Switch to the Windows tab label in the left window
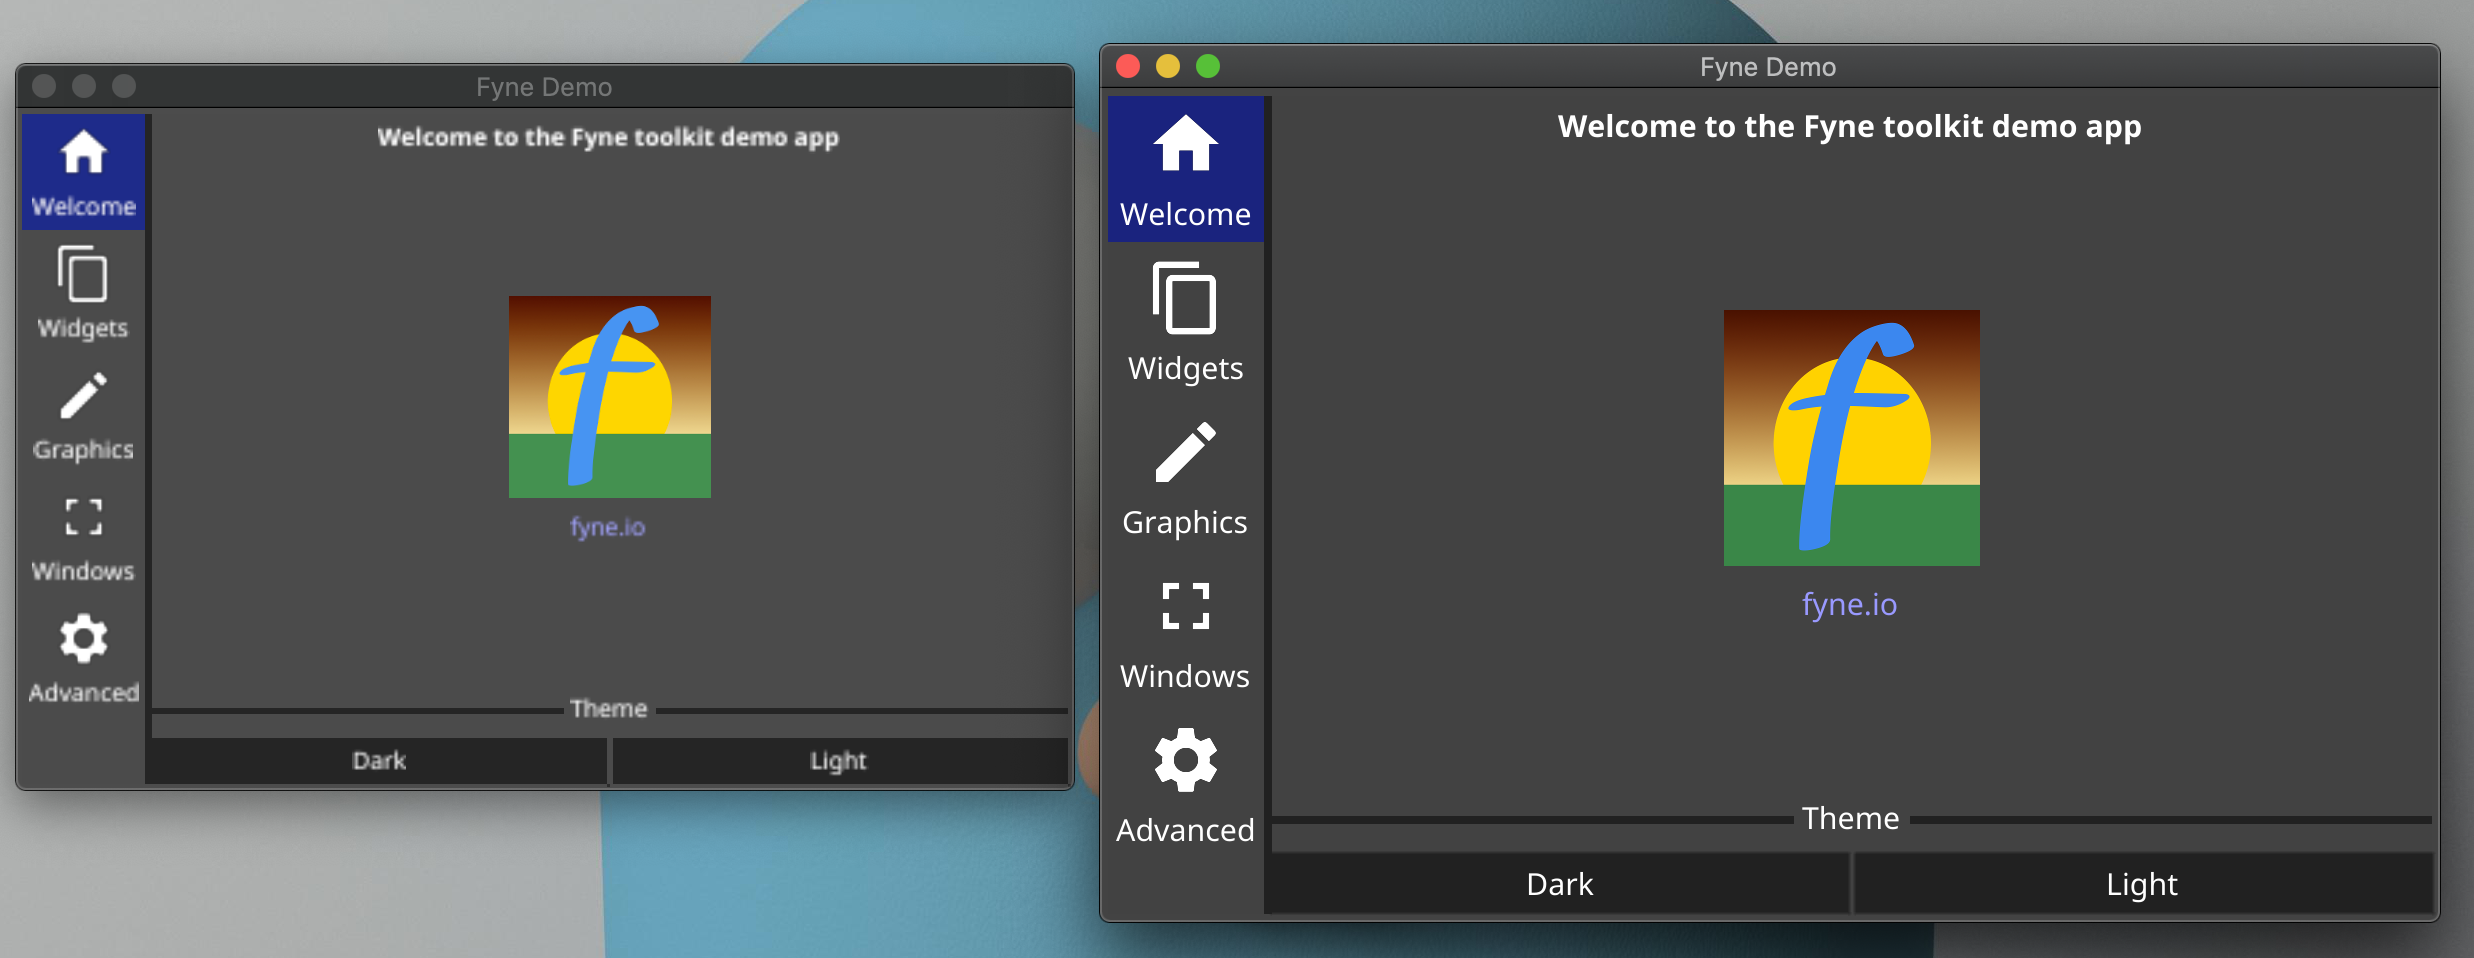 (83, 571)
